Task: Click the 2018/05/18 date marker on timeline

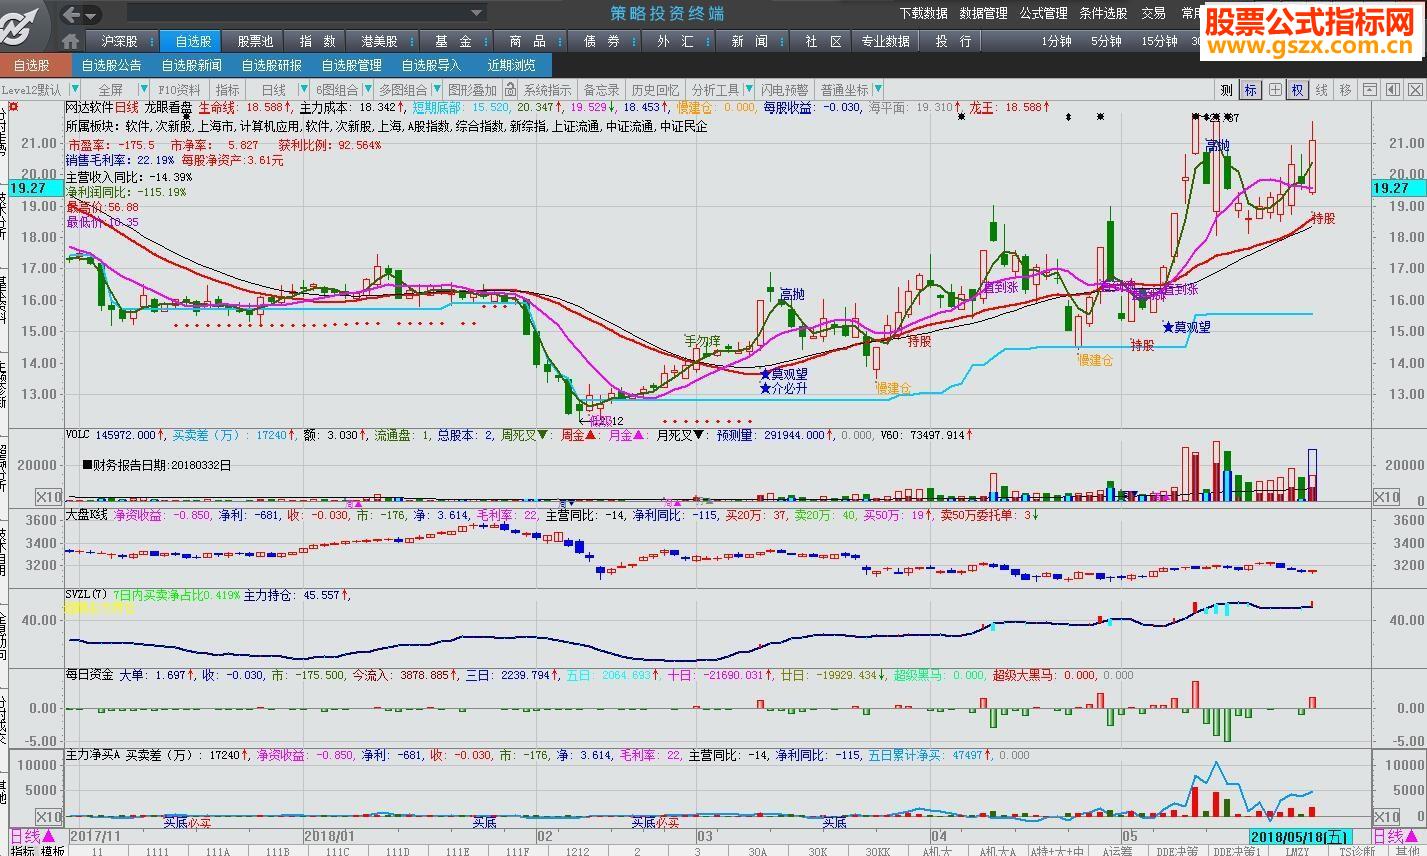Action: pyautogui.click(x=1297, y=836)
